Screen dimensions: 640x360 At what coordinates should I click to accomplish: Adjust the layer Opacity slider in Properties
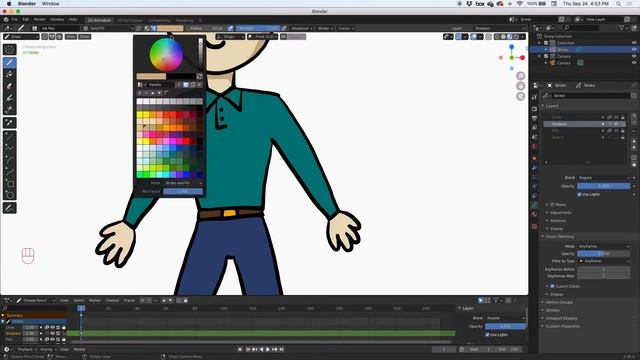pyautogui.click(x=604, y=186)
